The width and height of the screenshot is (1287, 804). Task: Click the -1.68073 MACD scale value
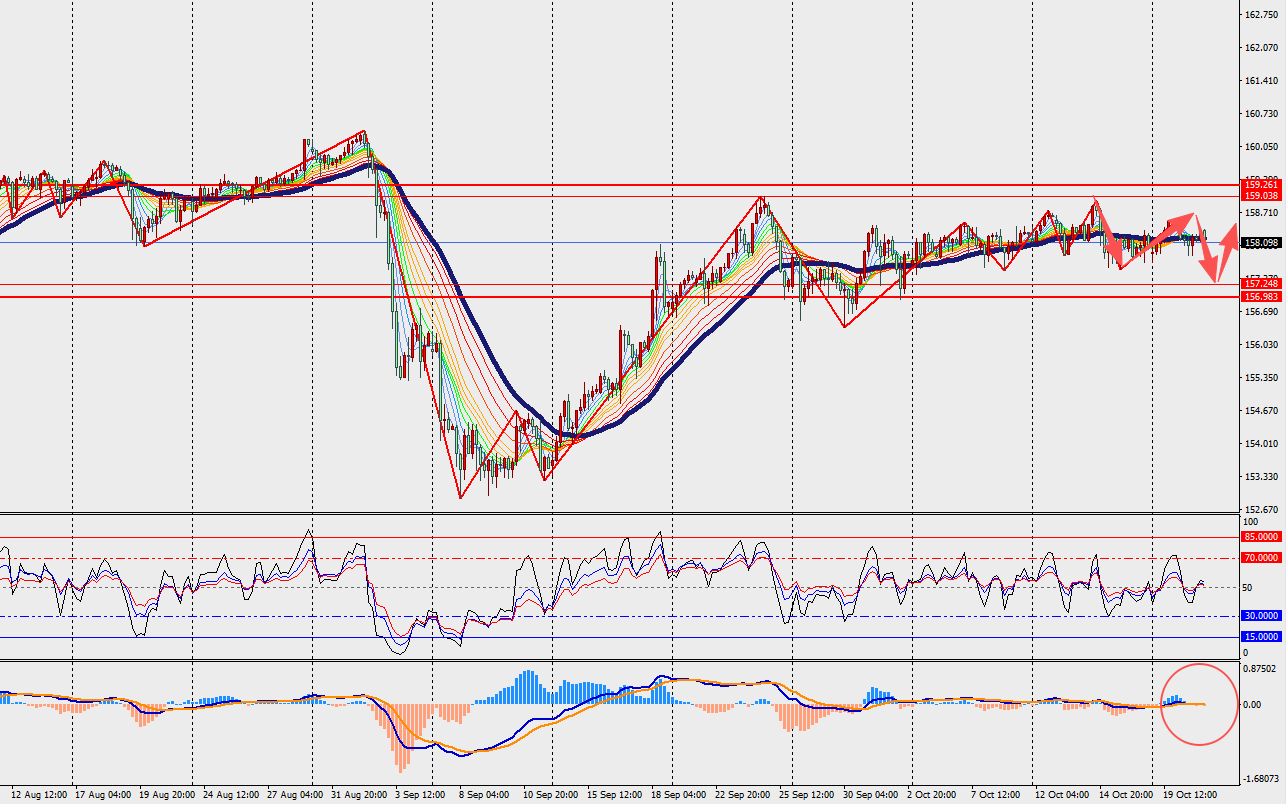(x=1260, y=778)
